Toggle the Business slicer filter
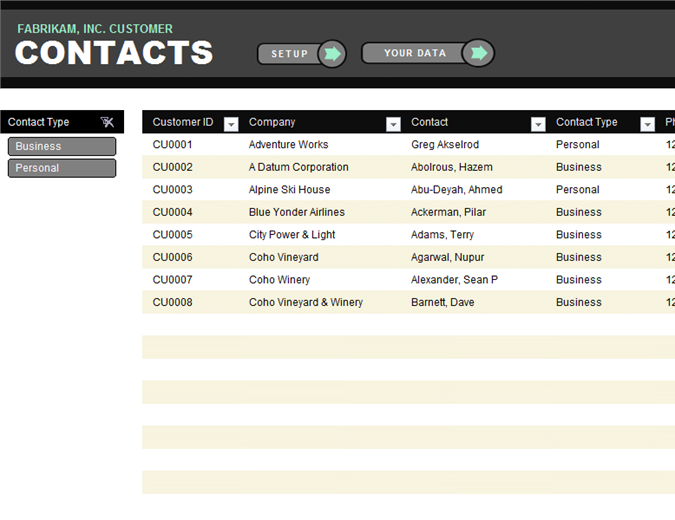The image size is (675, 520). (x=62, y=146)
